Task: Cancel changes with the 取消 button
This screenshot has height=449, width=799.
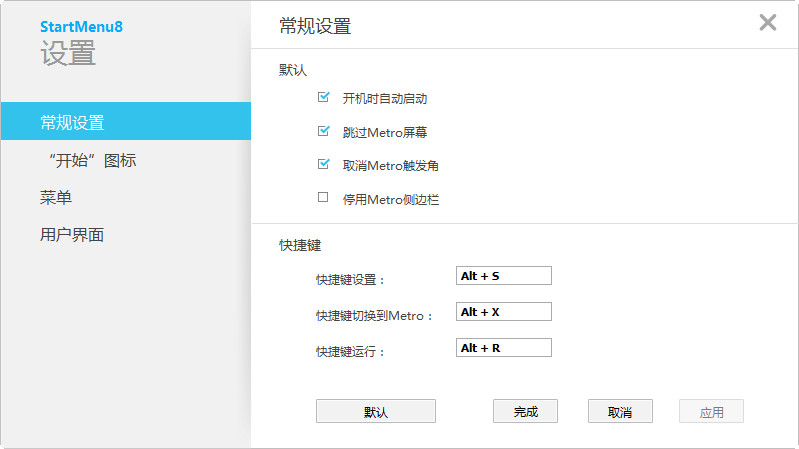Action: tap(620, 411)
